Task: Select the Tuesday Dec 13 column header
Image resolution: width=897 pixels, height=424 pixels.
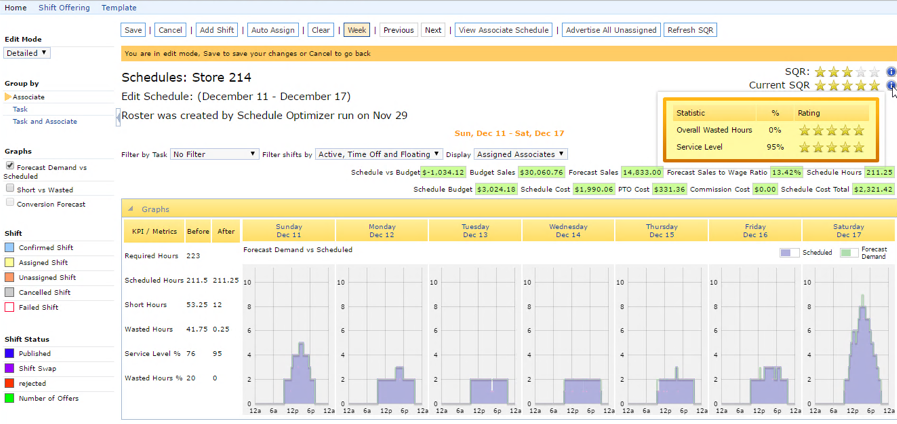Action: [x=475, y=231]
